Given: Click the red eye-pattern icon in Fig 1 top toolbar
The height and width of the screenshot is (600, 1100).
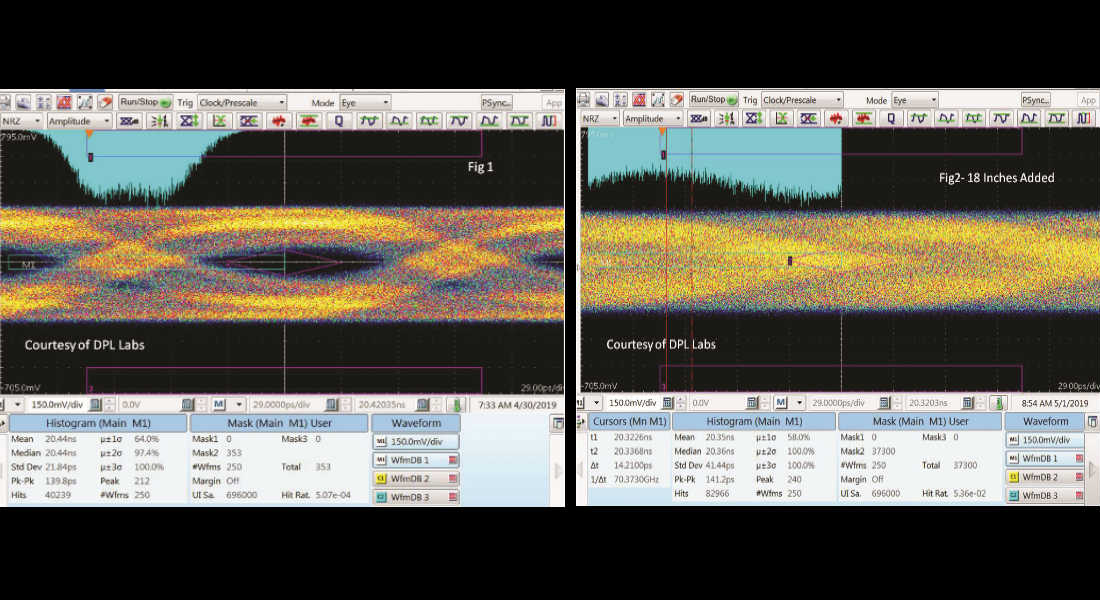Looking at the screenshot, I should pyautogui.click(x=65, y=102).
